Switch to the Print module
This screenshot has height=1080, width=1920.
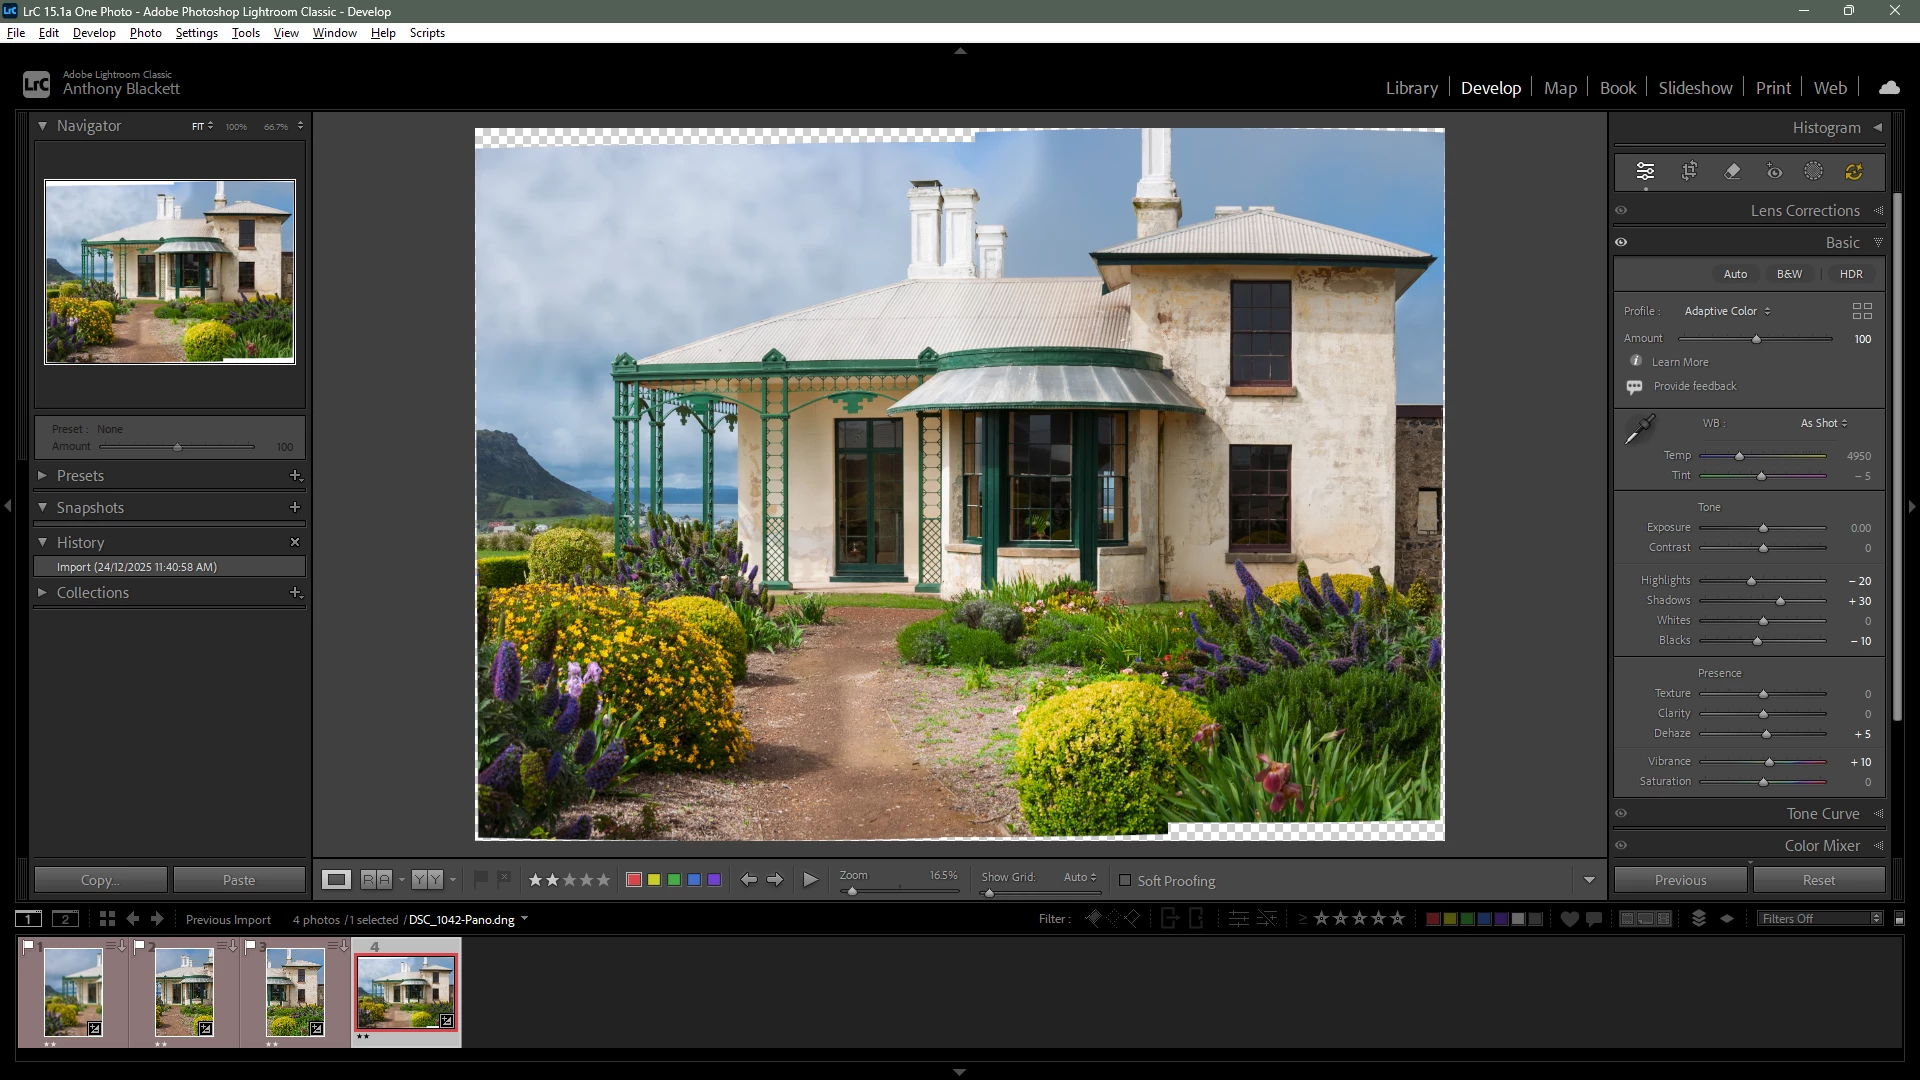click(x=1773, y=88)
